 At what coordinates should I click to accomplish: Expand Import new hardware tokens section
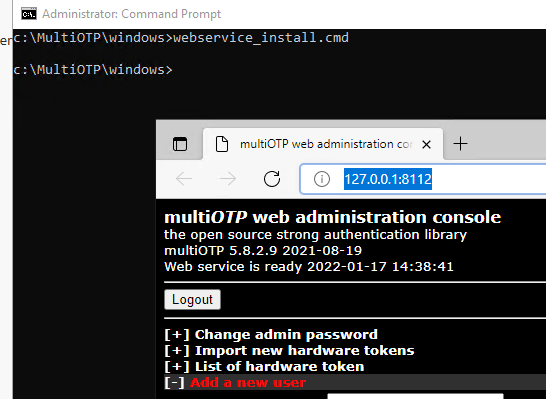(177, 351)
